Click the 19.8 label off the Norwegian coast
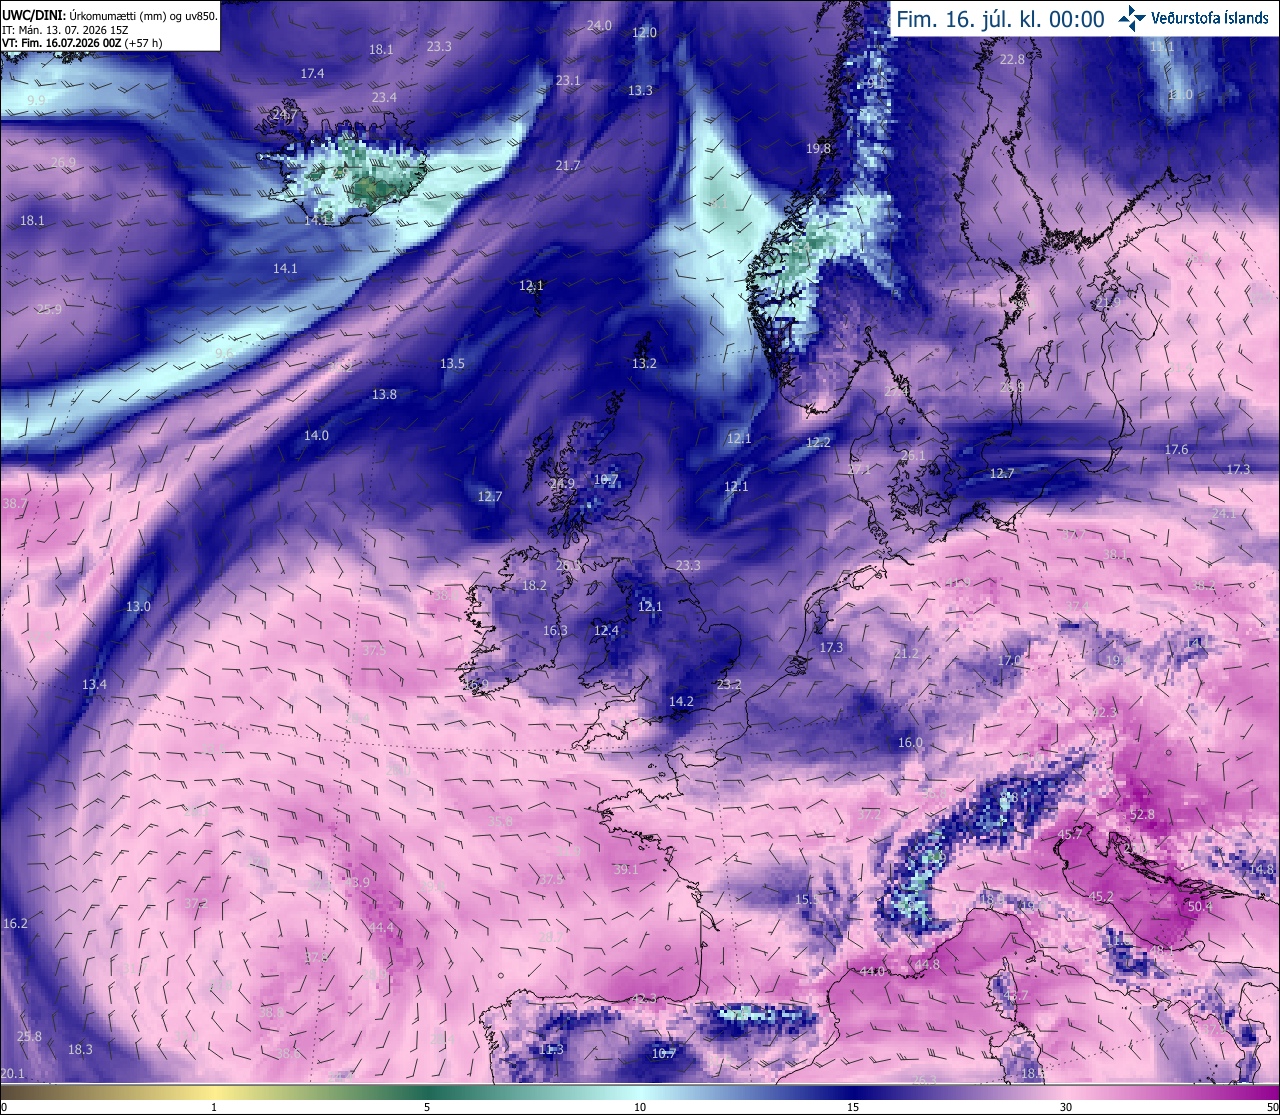Image resolution: width=1280 pixels, height=1115 pixels. [818, 149]
